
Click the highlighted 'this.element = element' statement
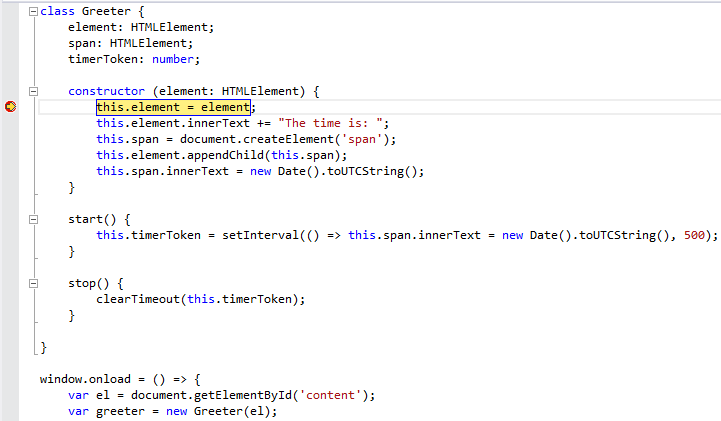173,107
